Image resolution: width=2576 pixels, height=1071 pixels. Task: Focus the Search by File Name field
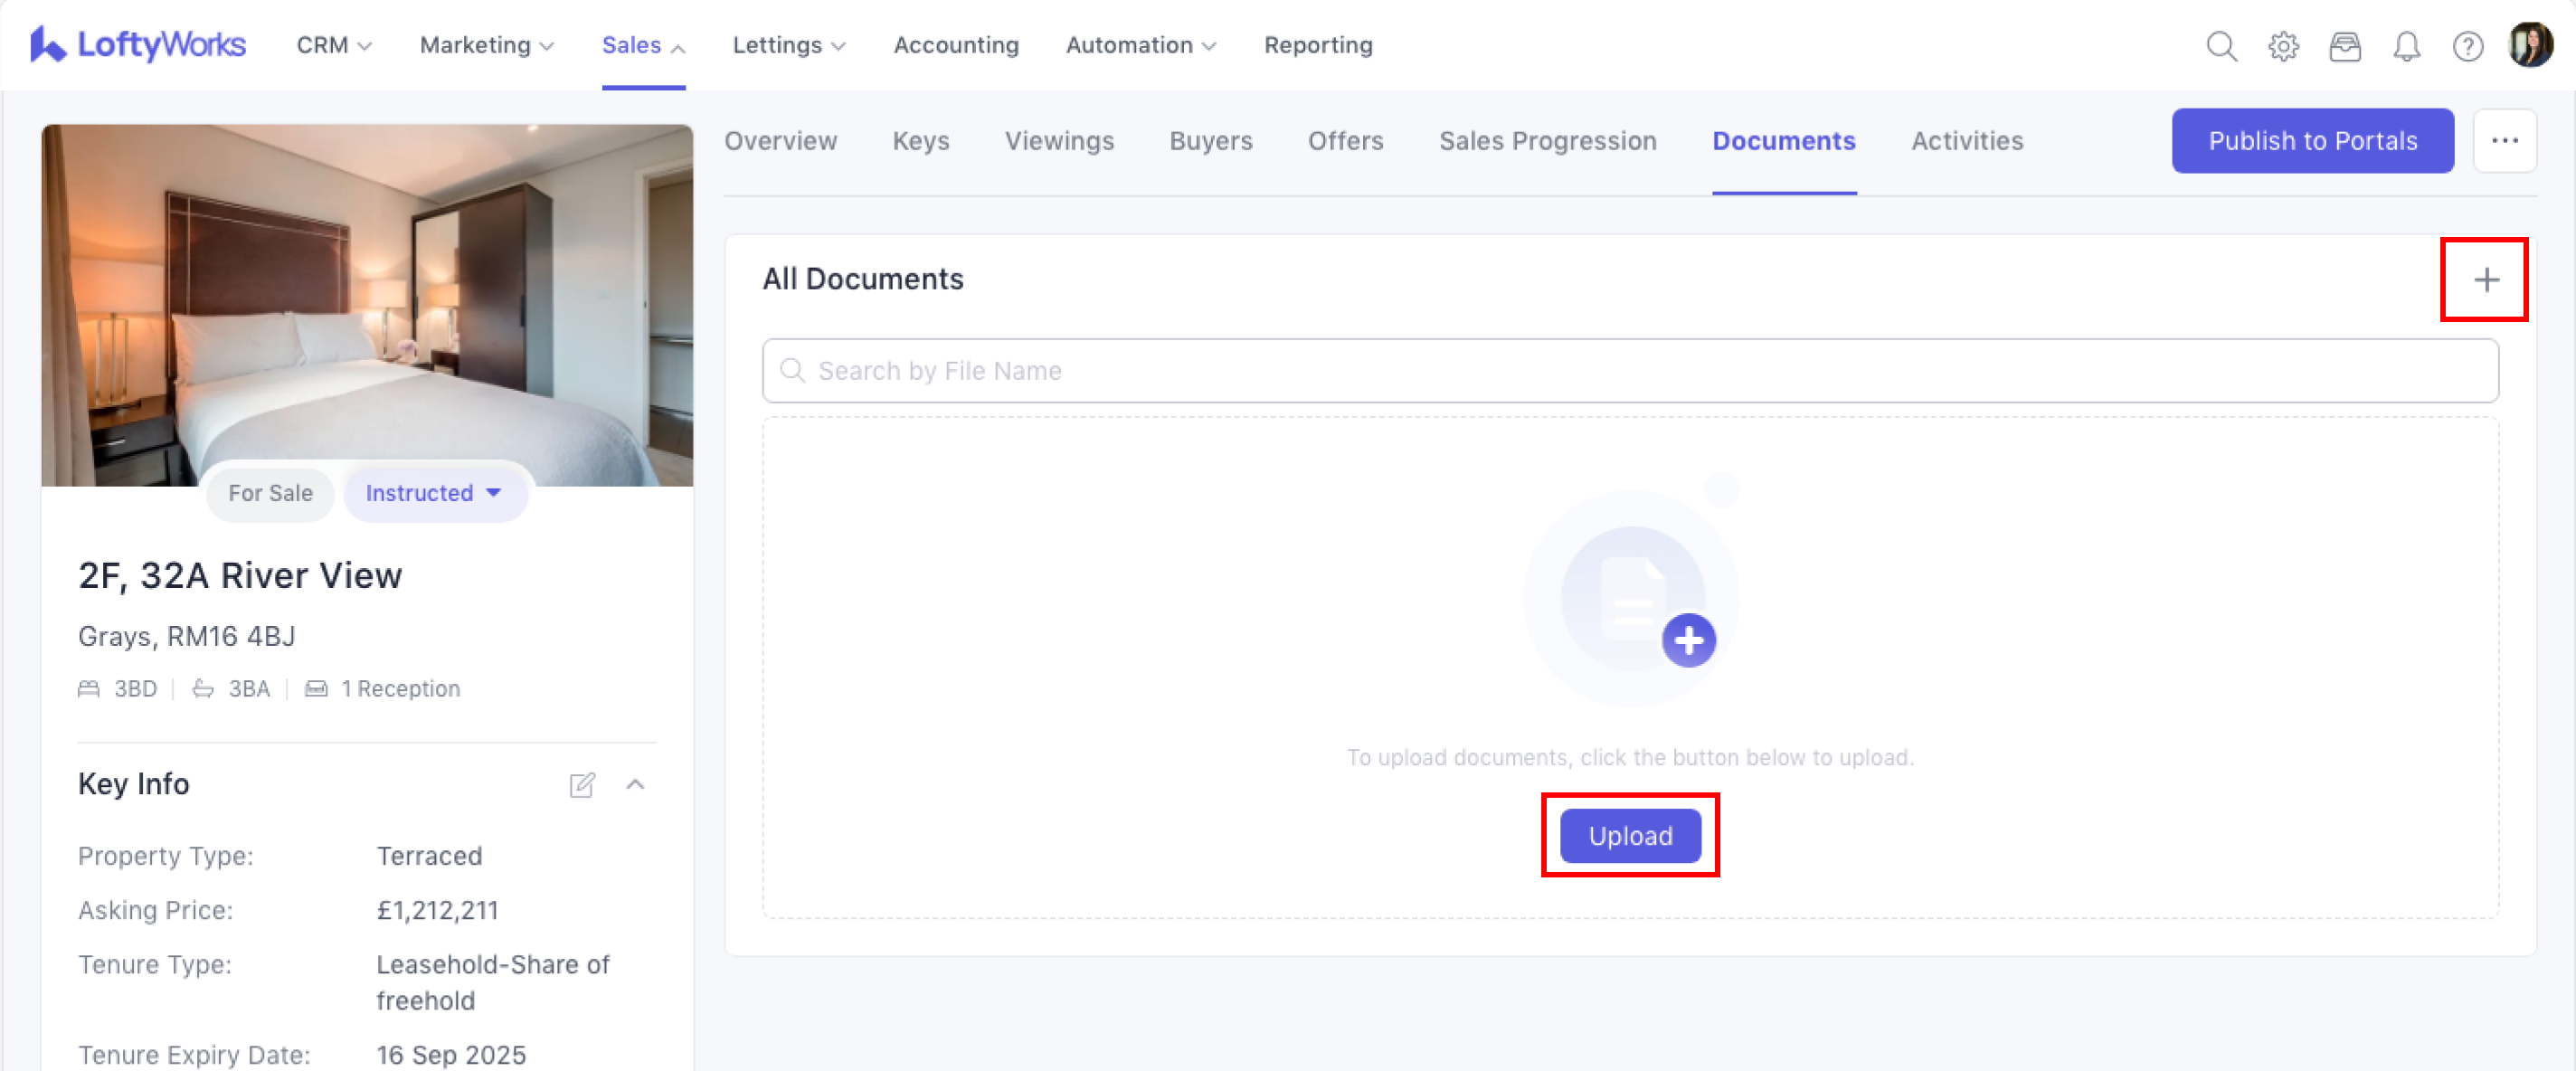click(1630, 371)
